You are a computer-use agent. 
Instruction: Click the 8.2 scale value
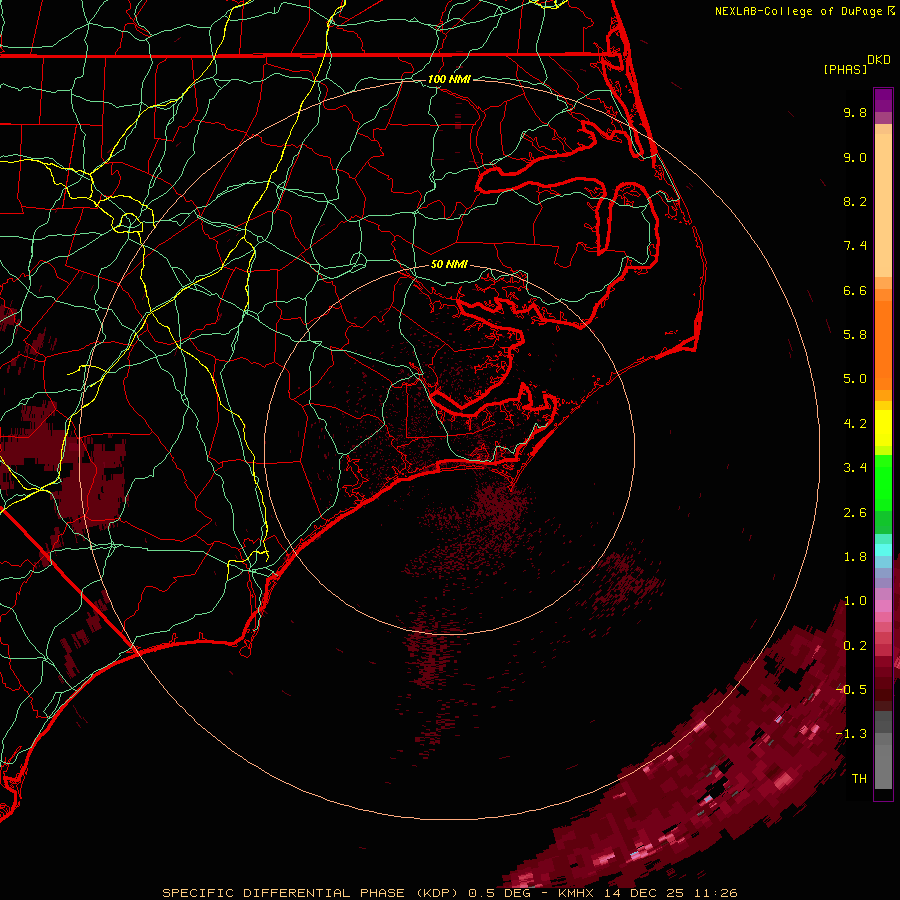(855, 201)
